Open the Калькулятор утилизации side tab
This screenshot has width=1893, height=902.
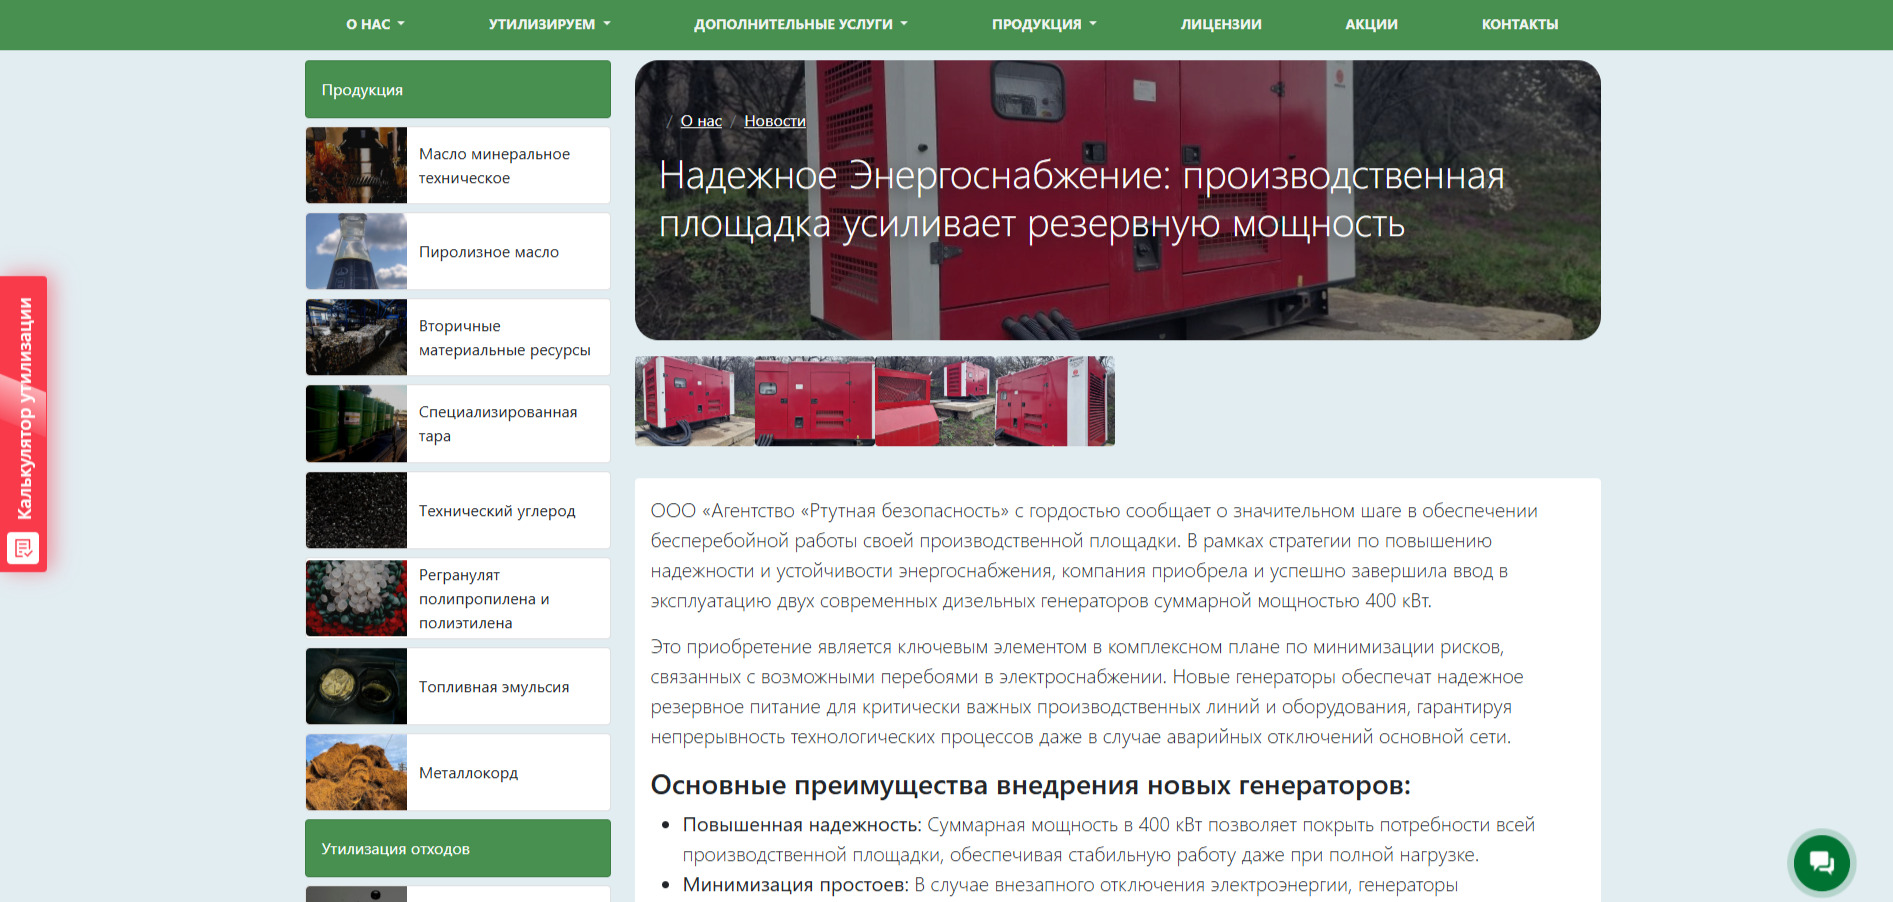pos(24,424)
